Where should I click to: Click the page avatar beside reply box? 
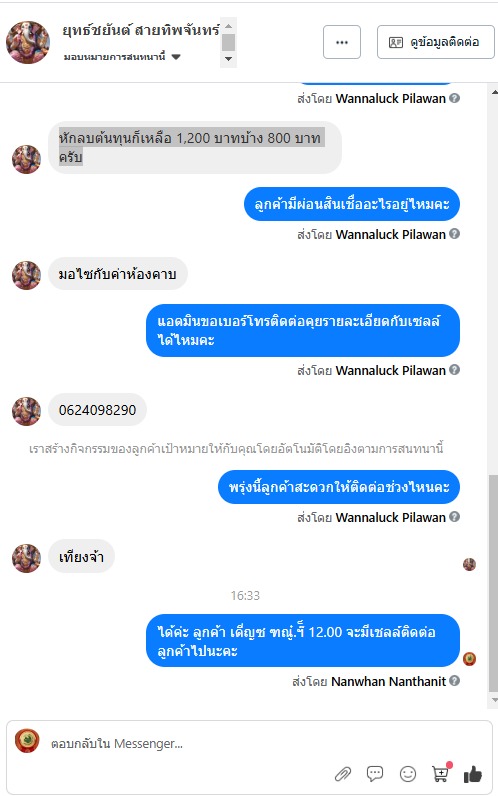27,741
